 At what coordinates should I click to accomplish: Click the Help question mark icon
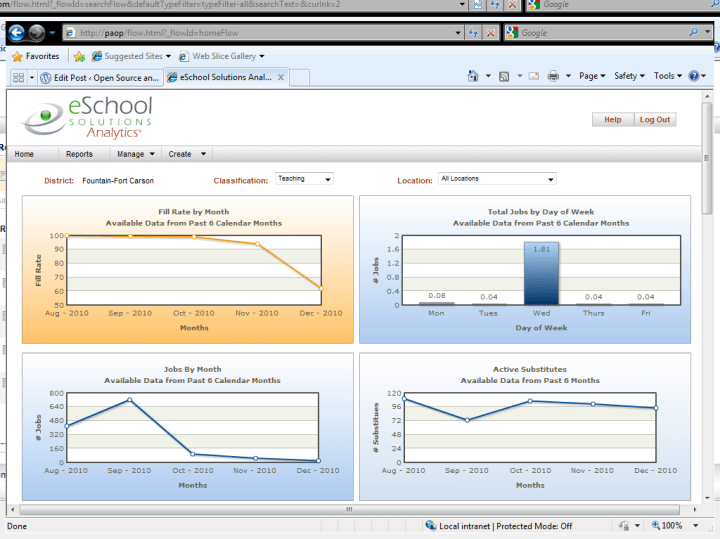694,76
